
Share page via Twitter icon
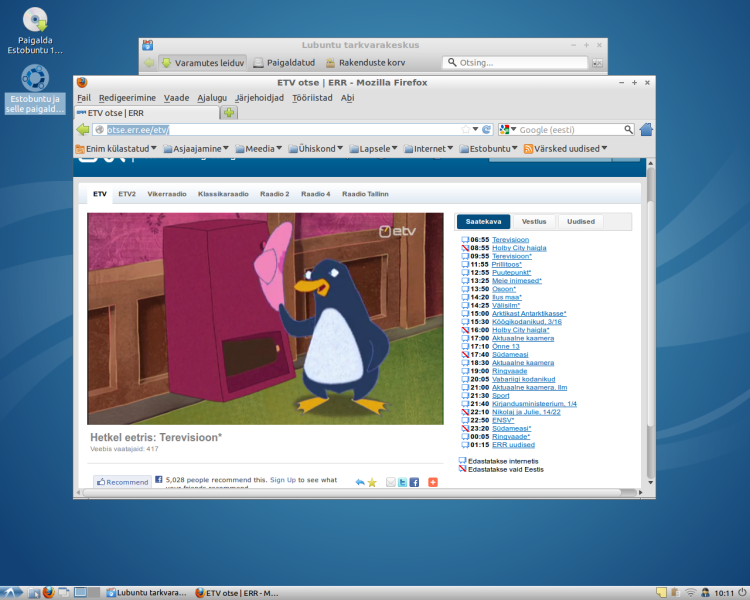(402, 482)
